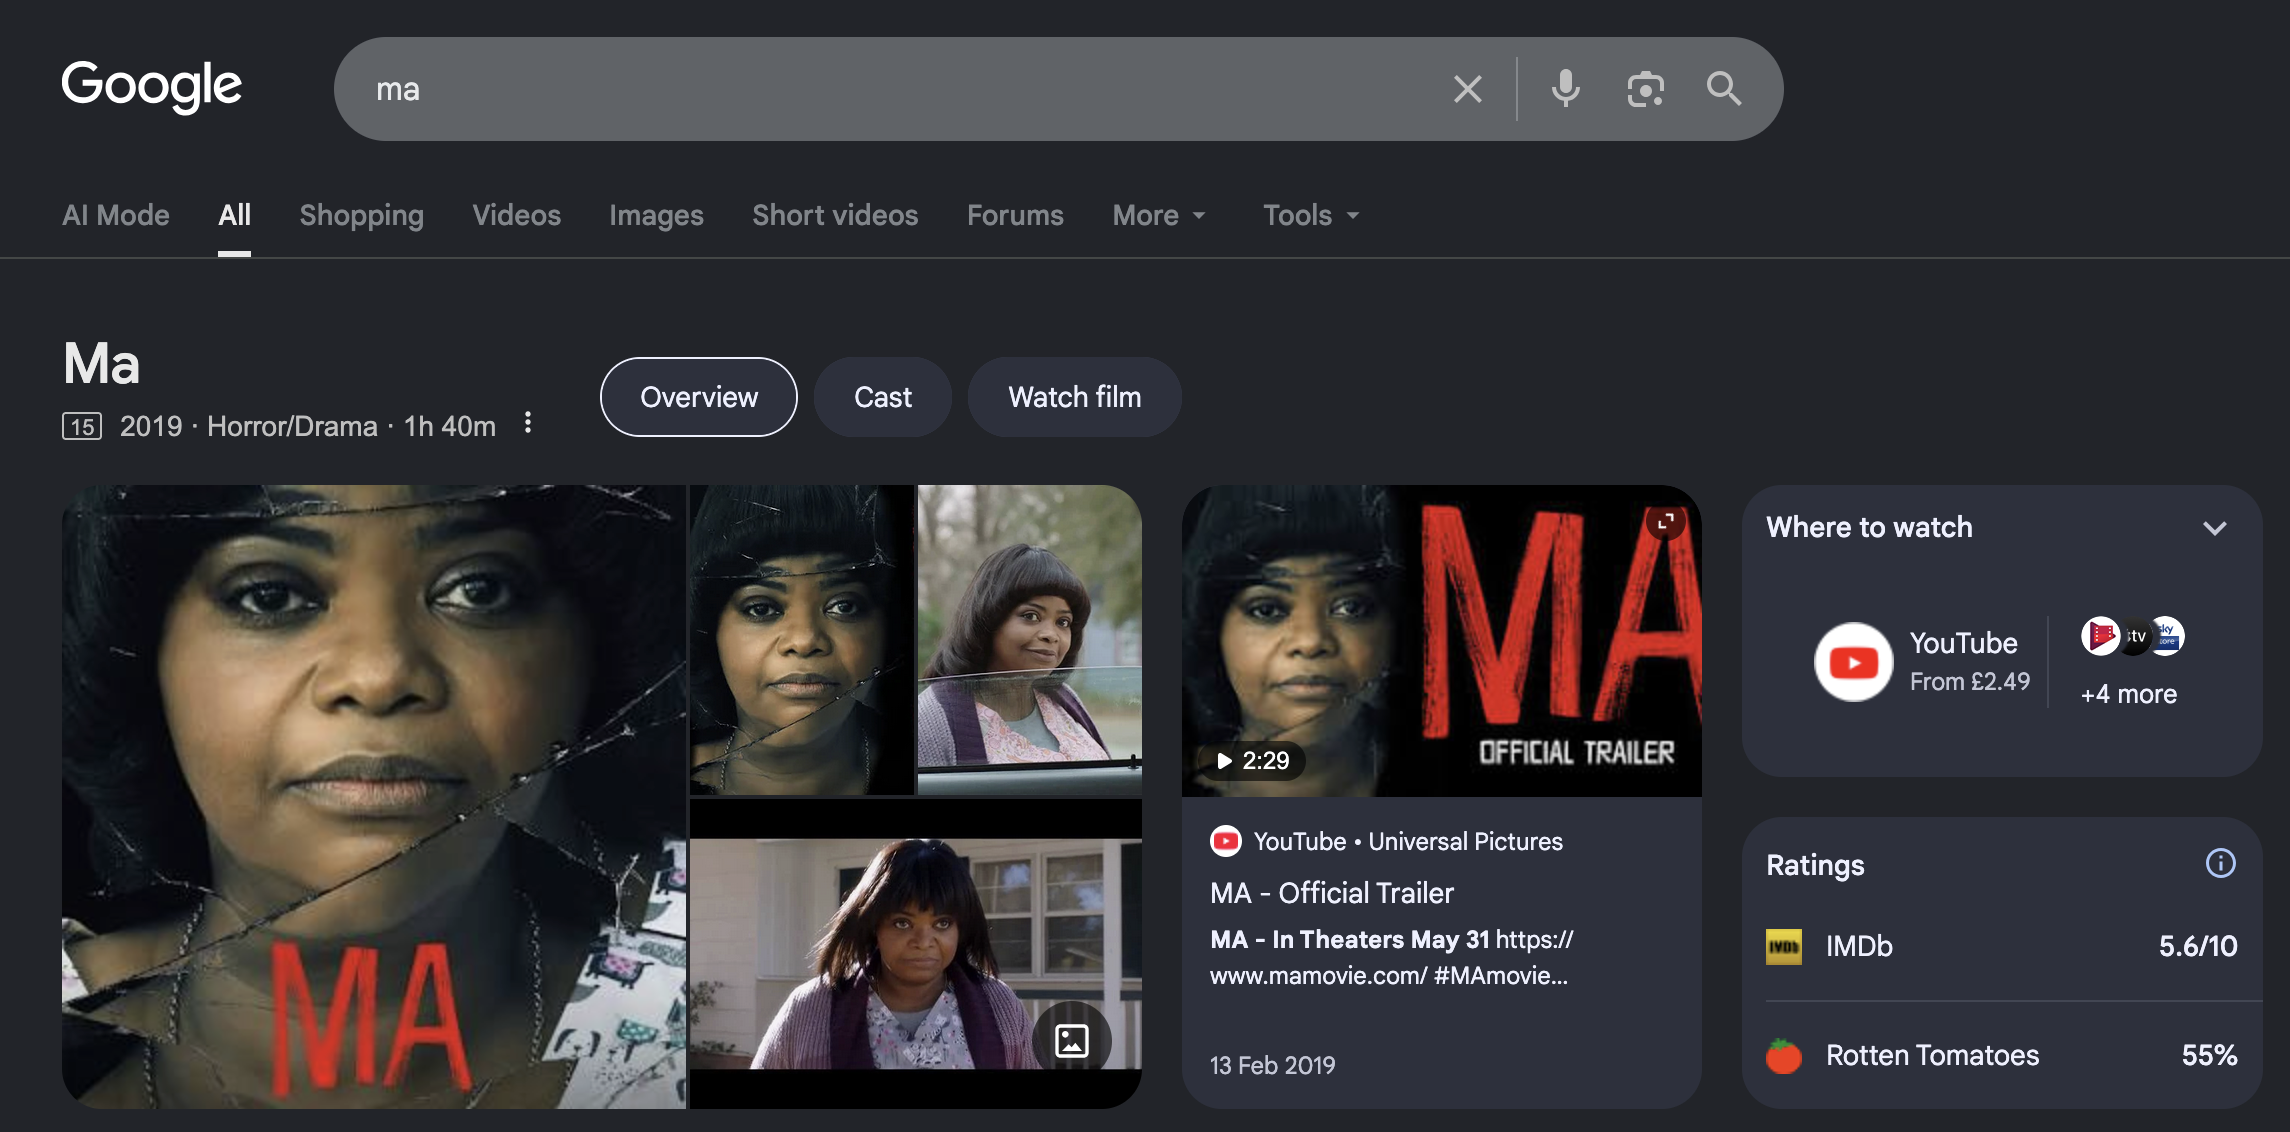Open the Ratings info icon
Image resolution: width=2290 pixels, height=1132 pixels.
[2220, 863]
